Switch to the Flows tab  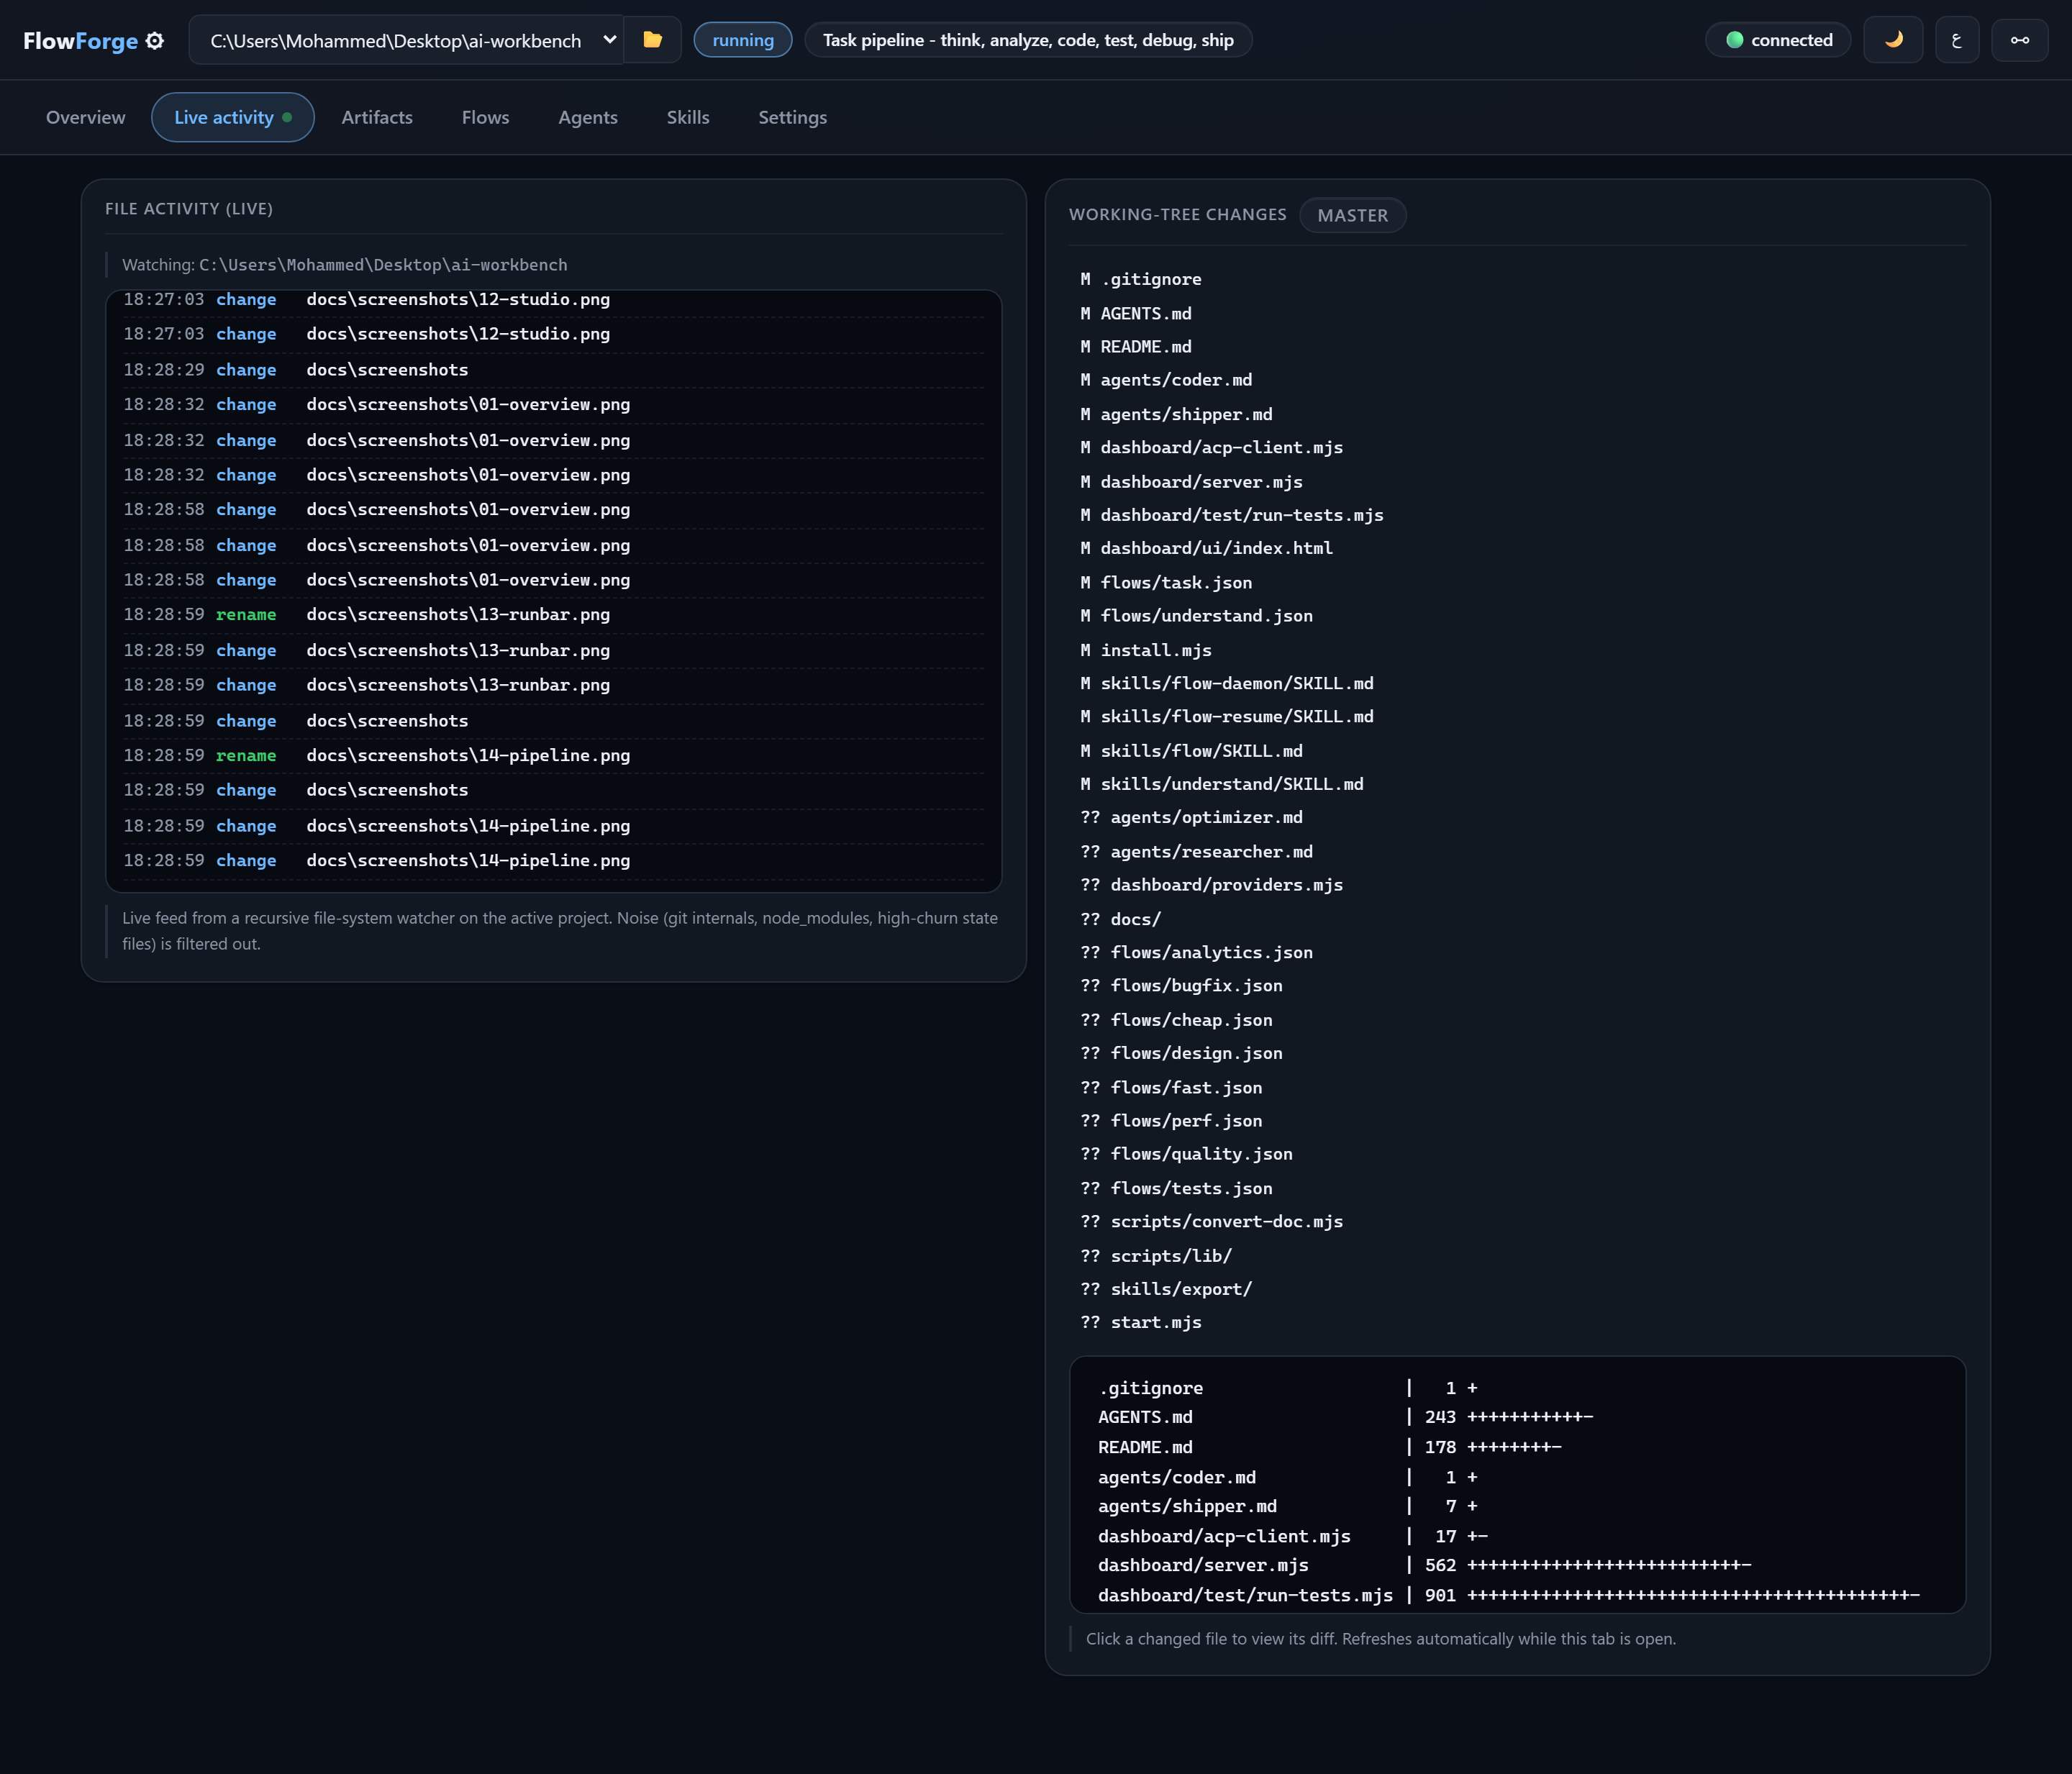pyautogui.click(x=486, y=117)
